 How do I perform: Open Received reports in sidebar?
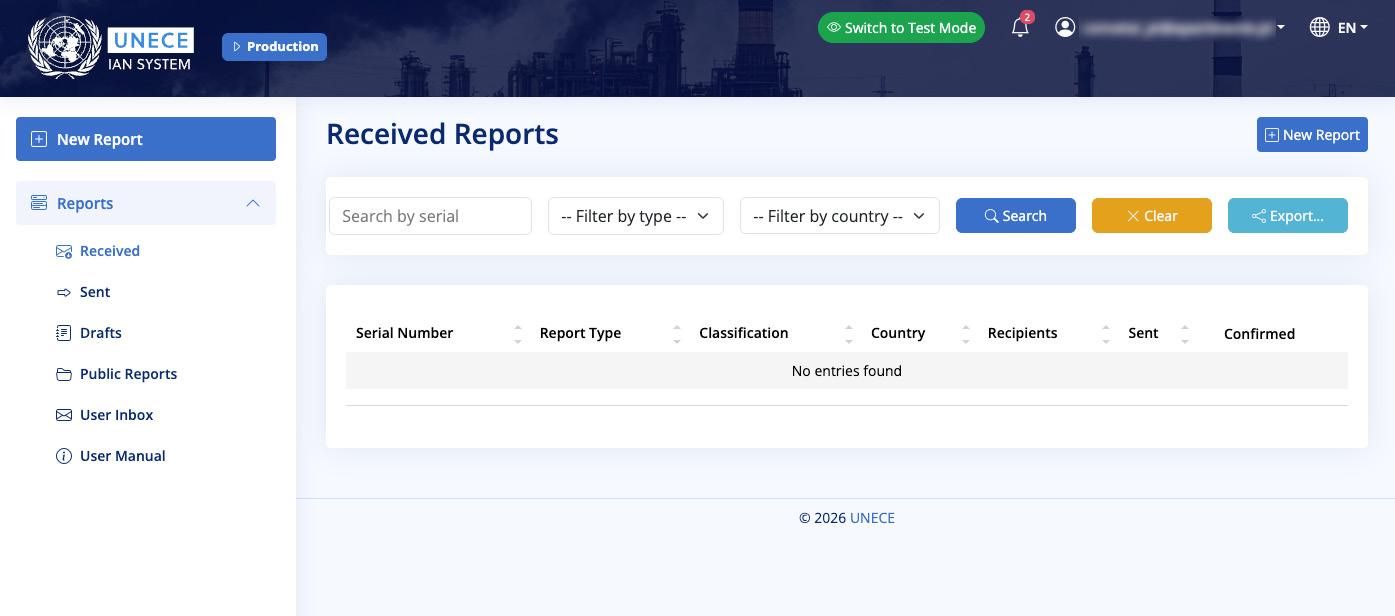tap(110, 251)
